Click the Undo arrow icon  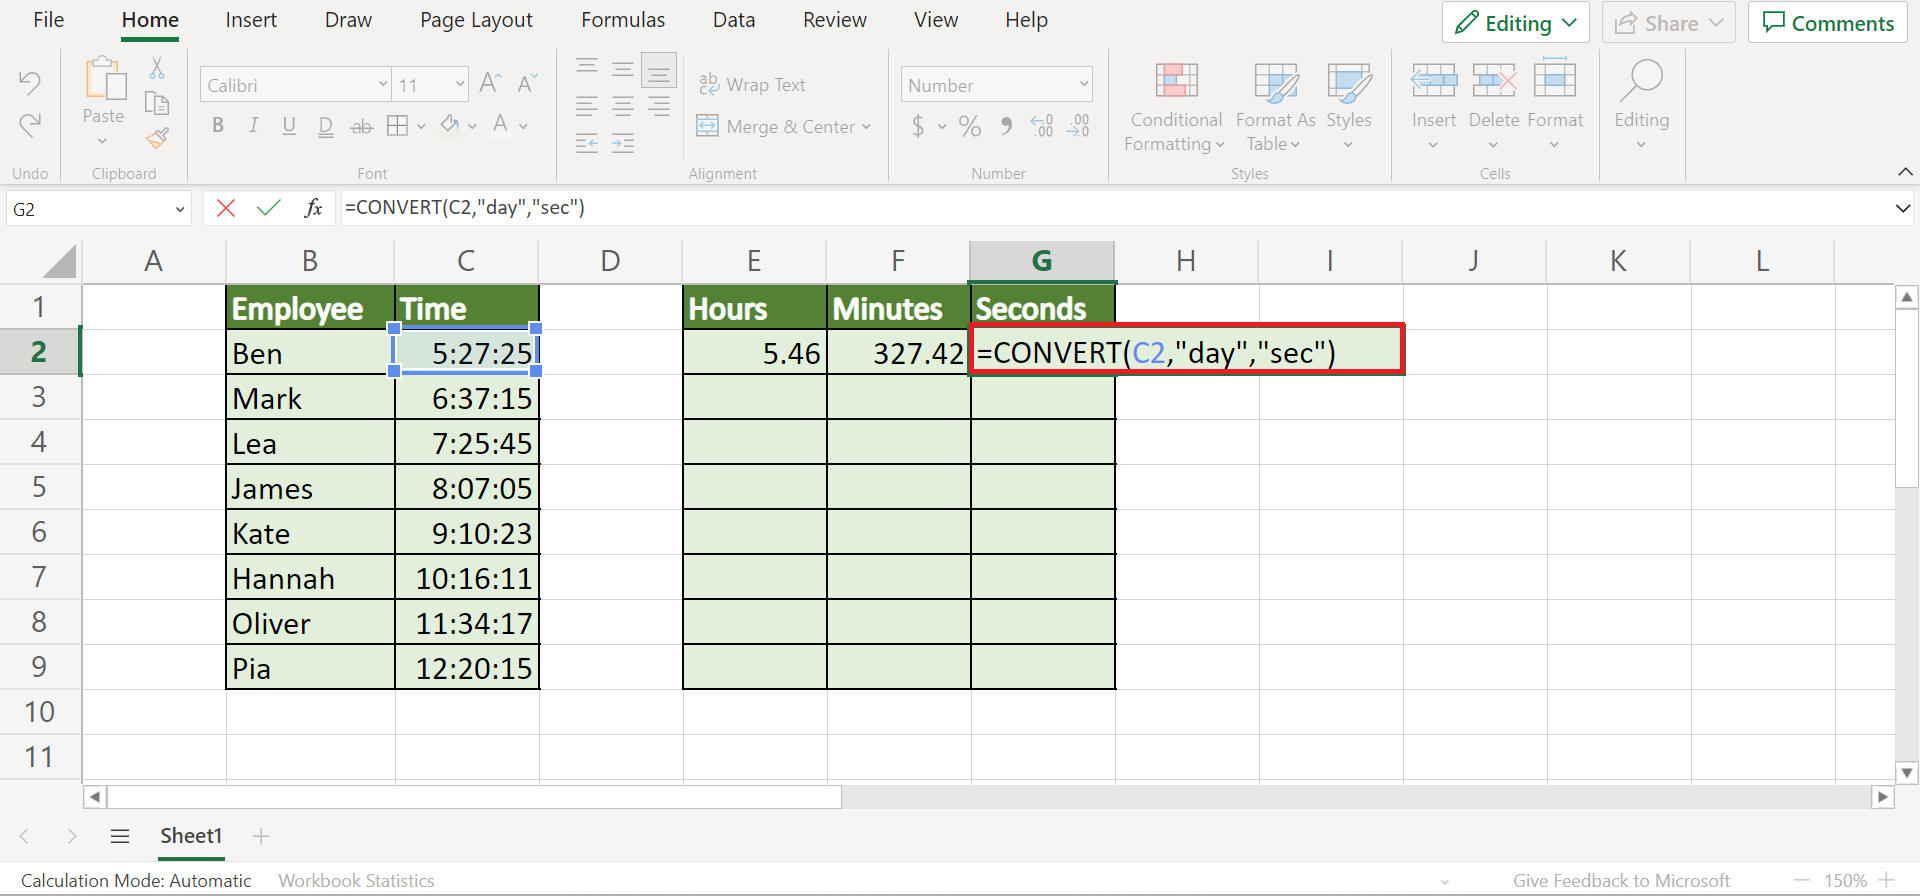point(30,82)
